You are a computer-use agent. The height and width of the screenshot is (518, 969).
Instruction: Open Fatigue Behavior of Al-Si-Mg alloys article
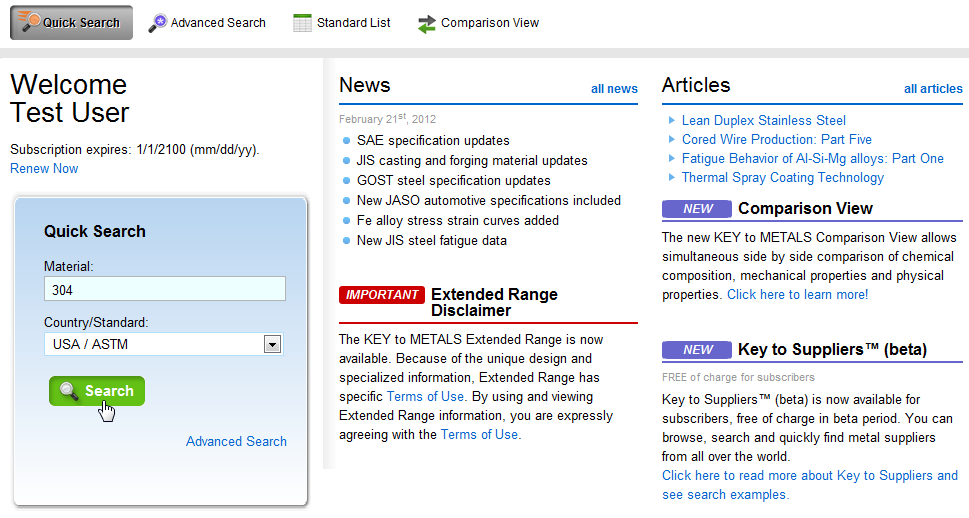(813, 159)
